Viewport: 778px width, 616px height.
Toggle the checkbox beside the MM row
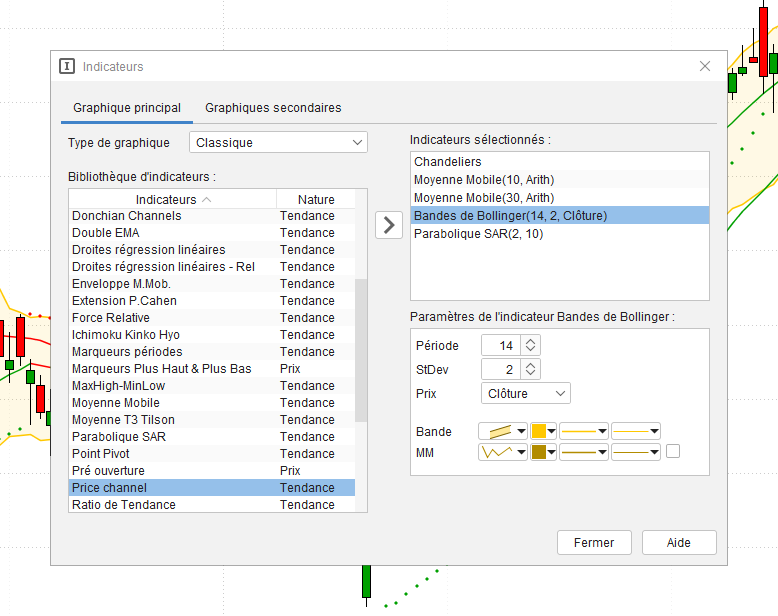[x=673, y=451]
